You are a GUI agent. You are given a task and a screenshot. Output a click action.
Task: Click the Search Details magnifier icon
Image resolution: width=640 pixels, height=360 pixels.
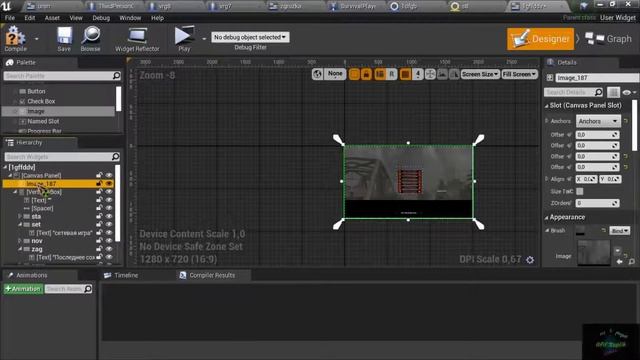[598, 92]
